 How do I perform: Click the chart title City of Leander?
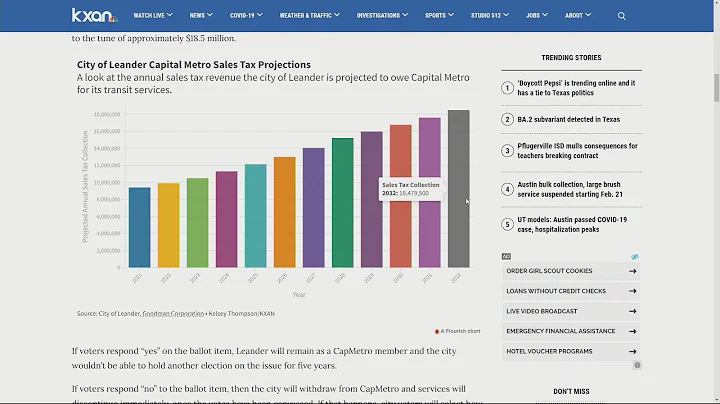click(194, 64)
